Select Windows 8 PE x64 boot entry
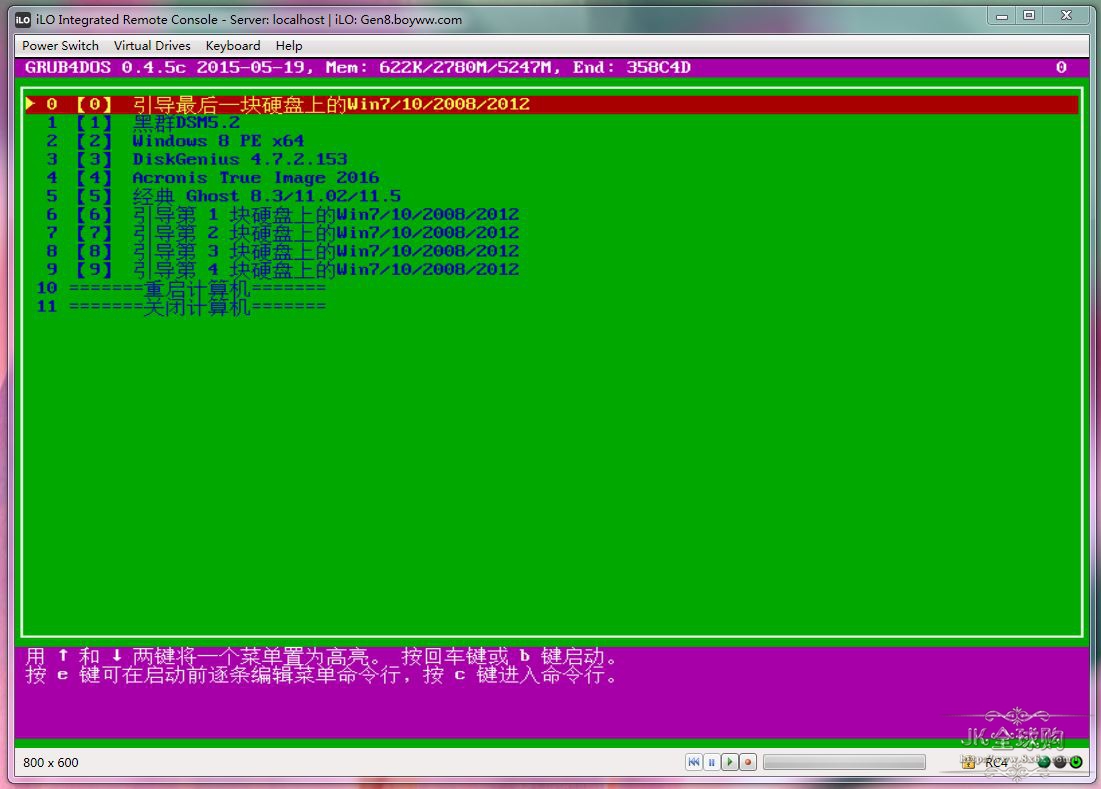Image resolution: width=1101 pixels, height=789 pixels. 218,141
